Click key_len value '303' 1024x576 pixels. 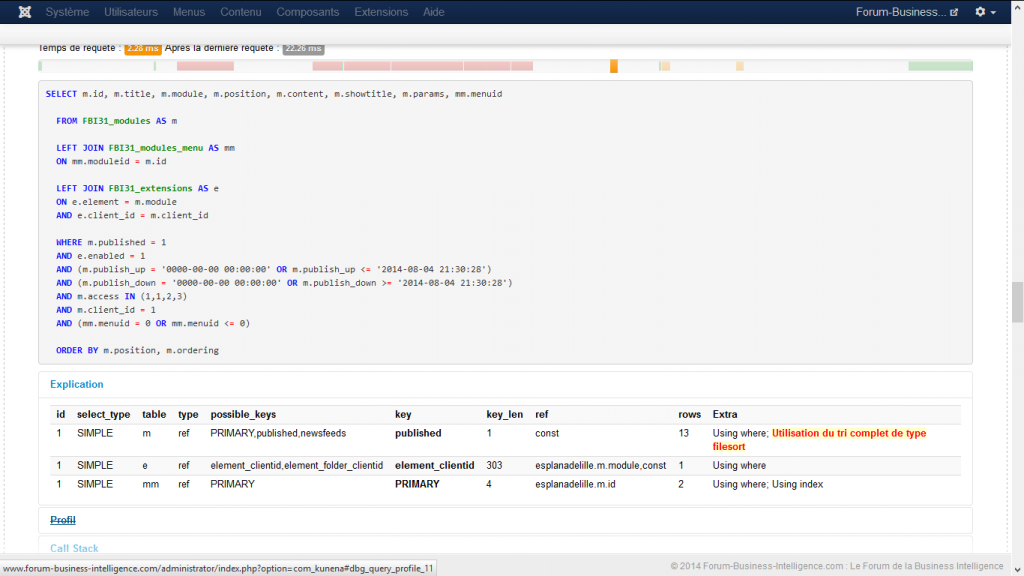[x=494, y=465]
